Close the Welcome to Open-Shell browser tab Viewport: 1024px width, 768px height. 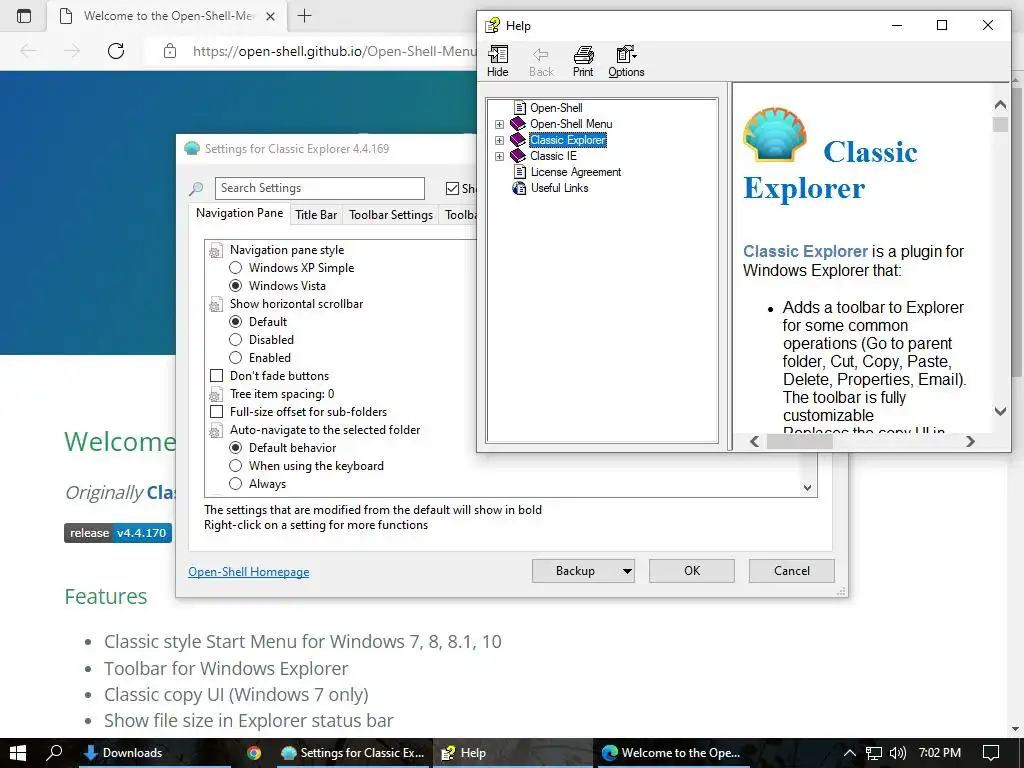270,16
